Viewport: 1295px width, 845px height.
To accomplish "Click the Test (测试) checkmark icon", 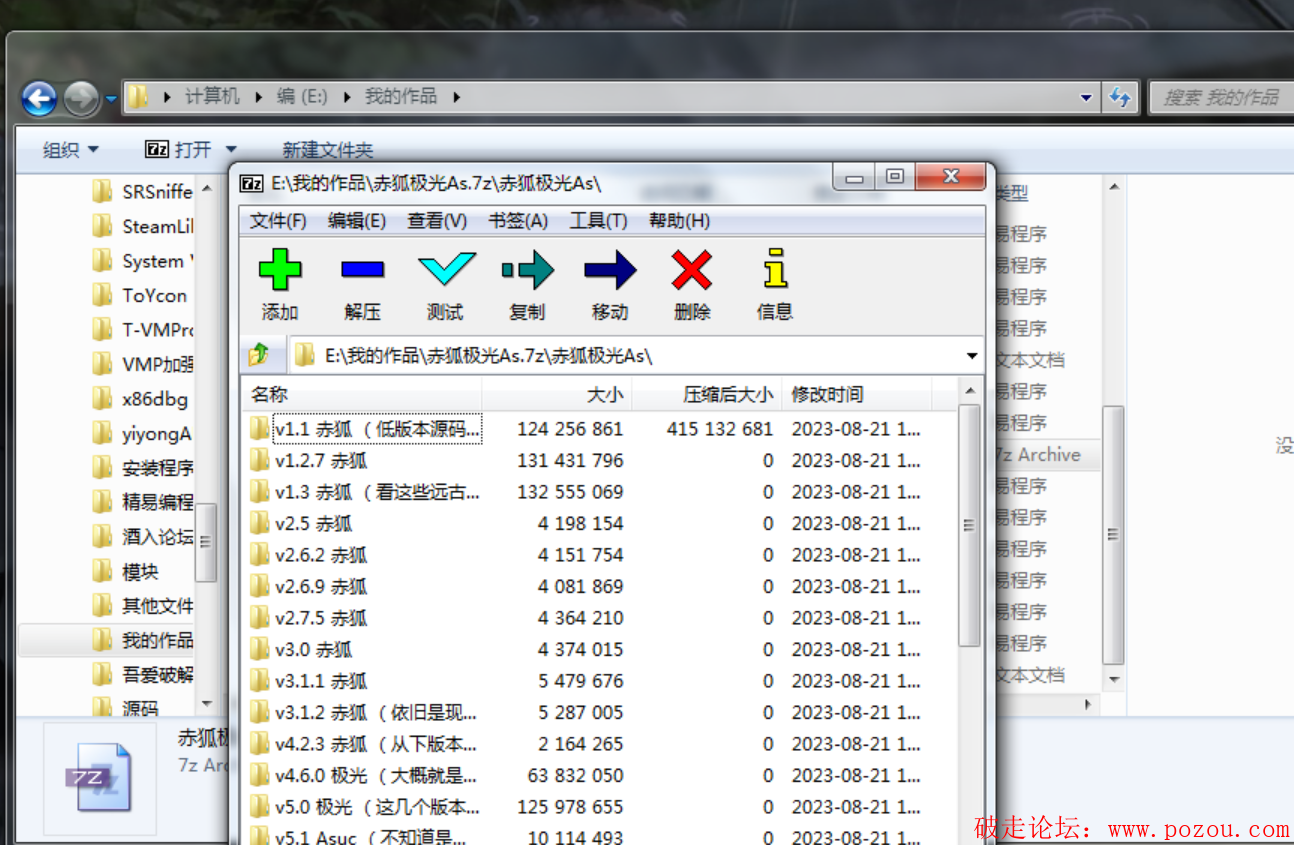I will point(445,270).
